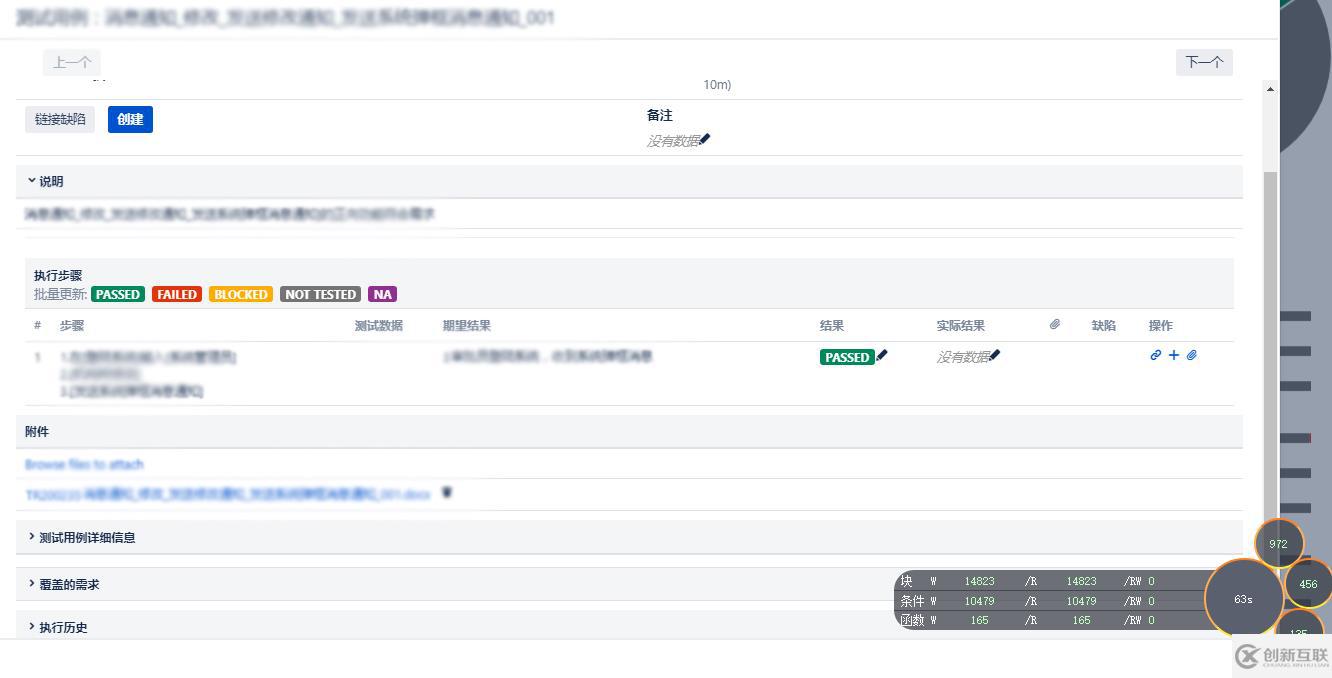Go to next test case via 下一个
This screenshot has height=678, width=1332.
[1204, 62]
